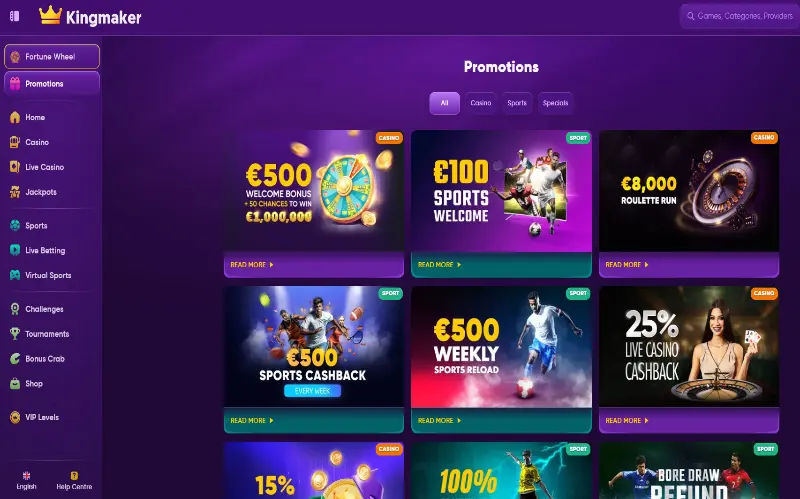The width and height of the screenshot is (800, 499).
Task: Select the Promotions gift icon
Action: point(15,84)
